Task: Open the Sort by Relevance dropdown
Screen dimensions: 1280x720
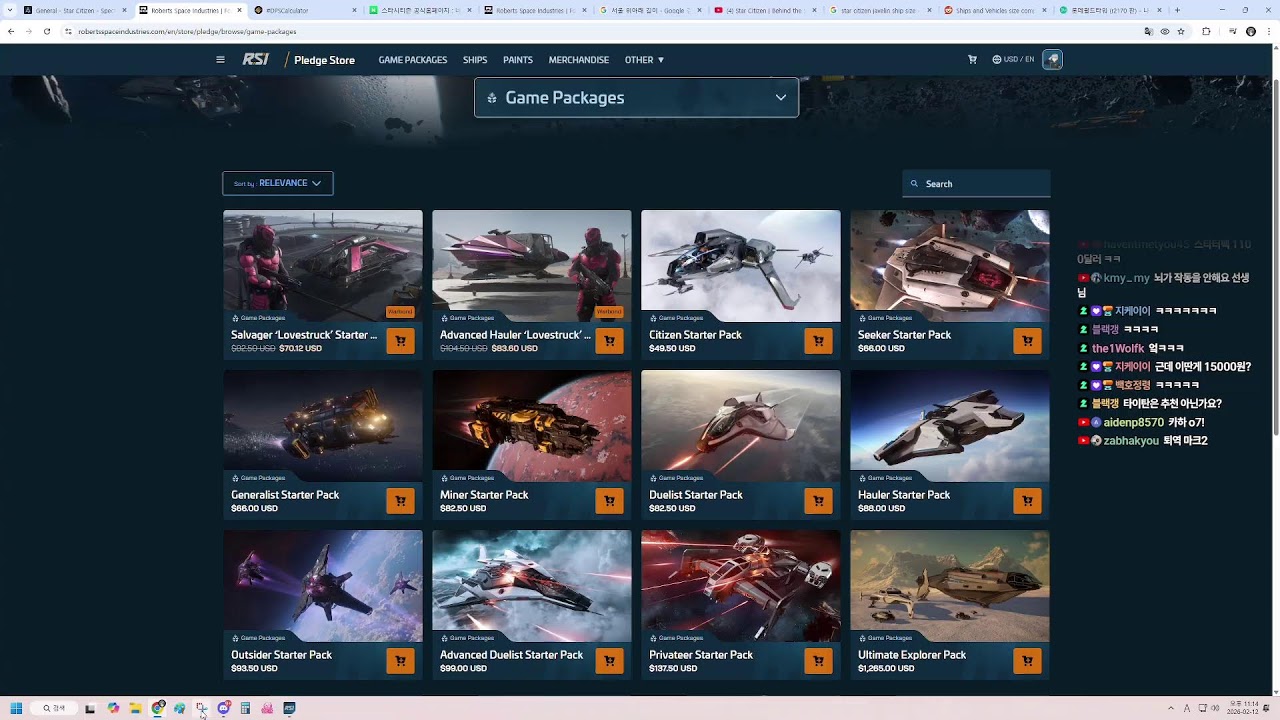Action: [278, 183]
